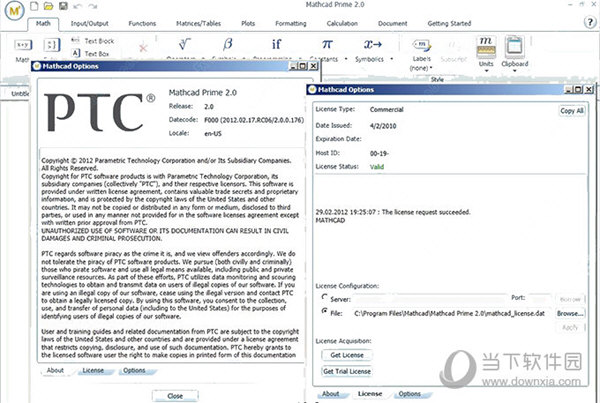Open the Matrices/Tables ribbon tab
600x403 pixels.
tap(198, 23)
